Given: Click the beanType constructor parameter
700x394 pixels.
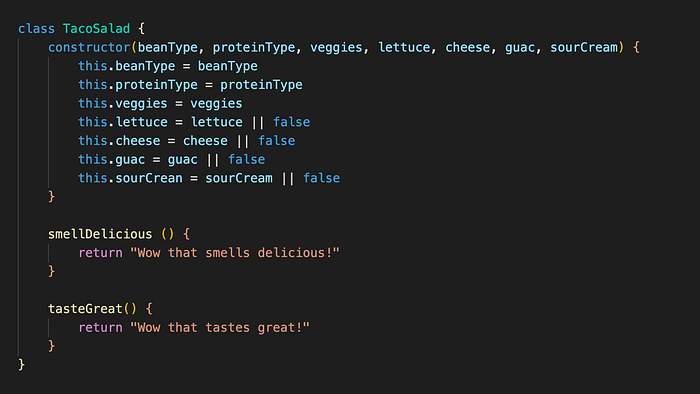Looking at the screenshot, I should pyautogui.click(x=167, y=48).
